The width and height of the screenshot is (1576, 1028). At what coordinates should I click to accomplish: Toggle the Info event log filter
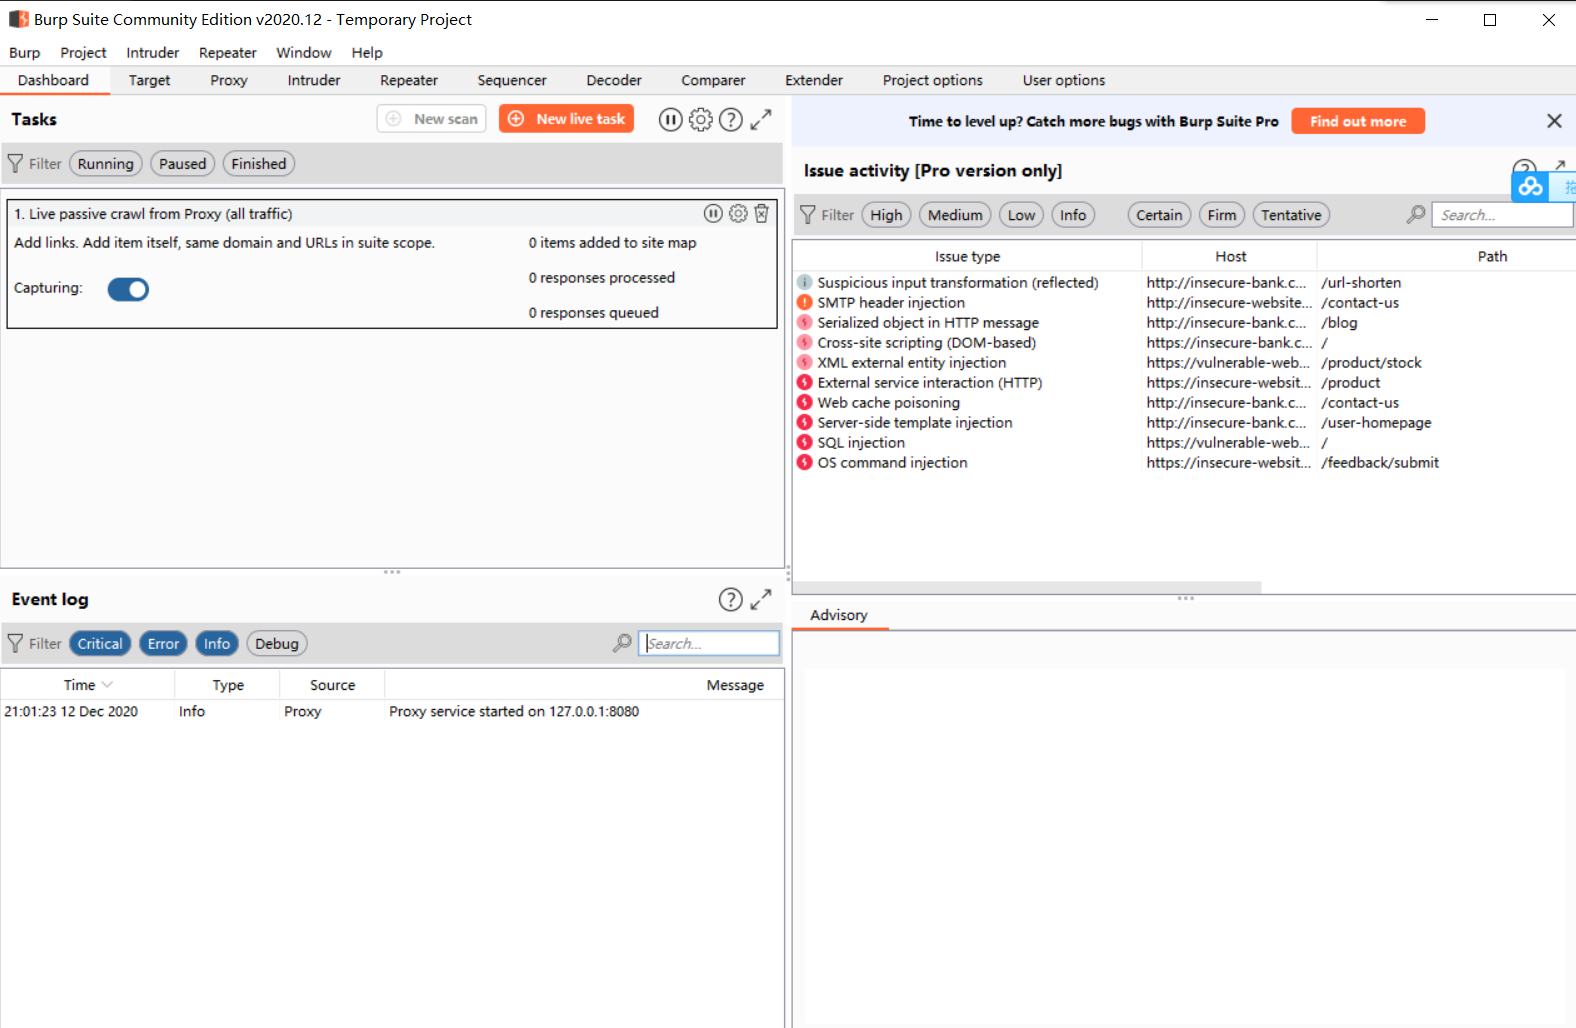[x=217, y=644]
